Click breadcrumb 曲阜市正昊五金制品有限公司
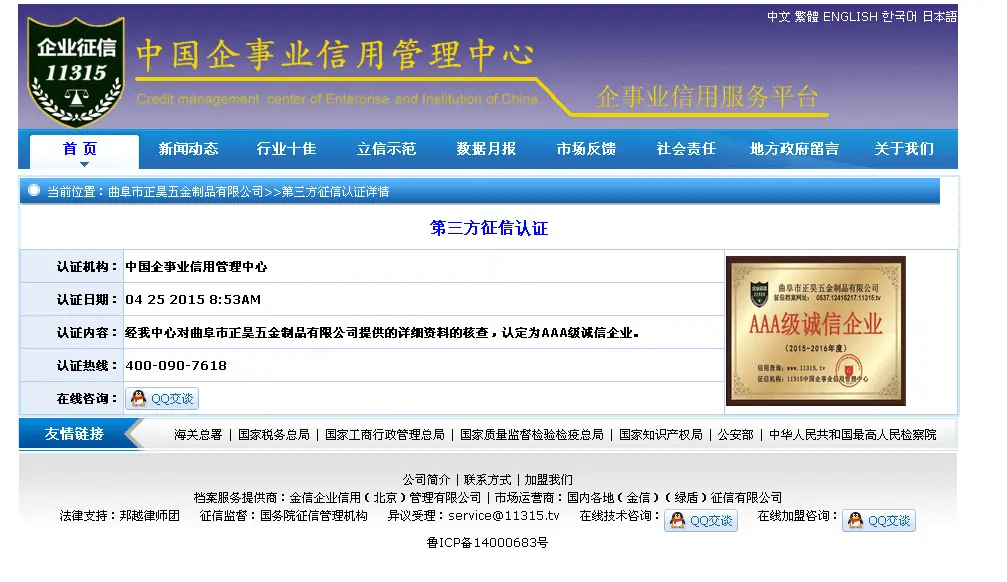Viewport: 1007px width, 582px height. pos(186,191)
